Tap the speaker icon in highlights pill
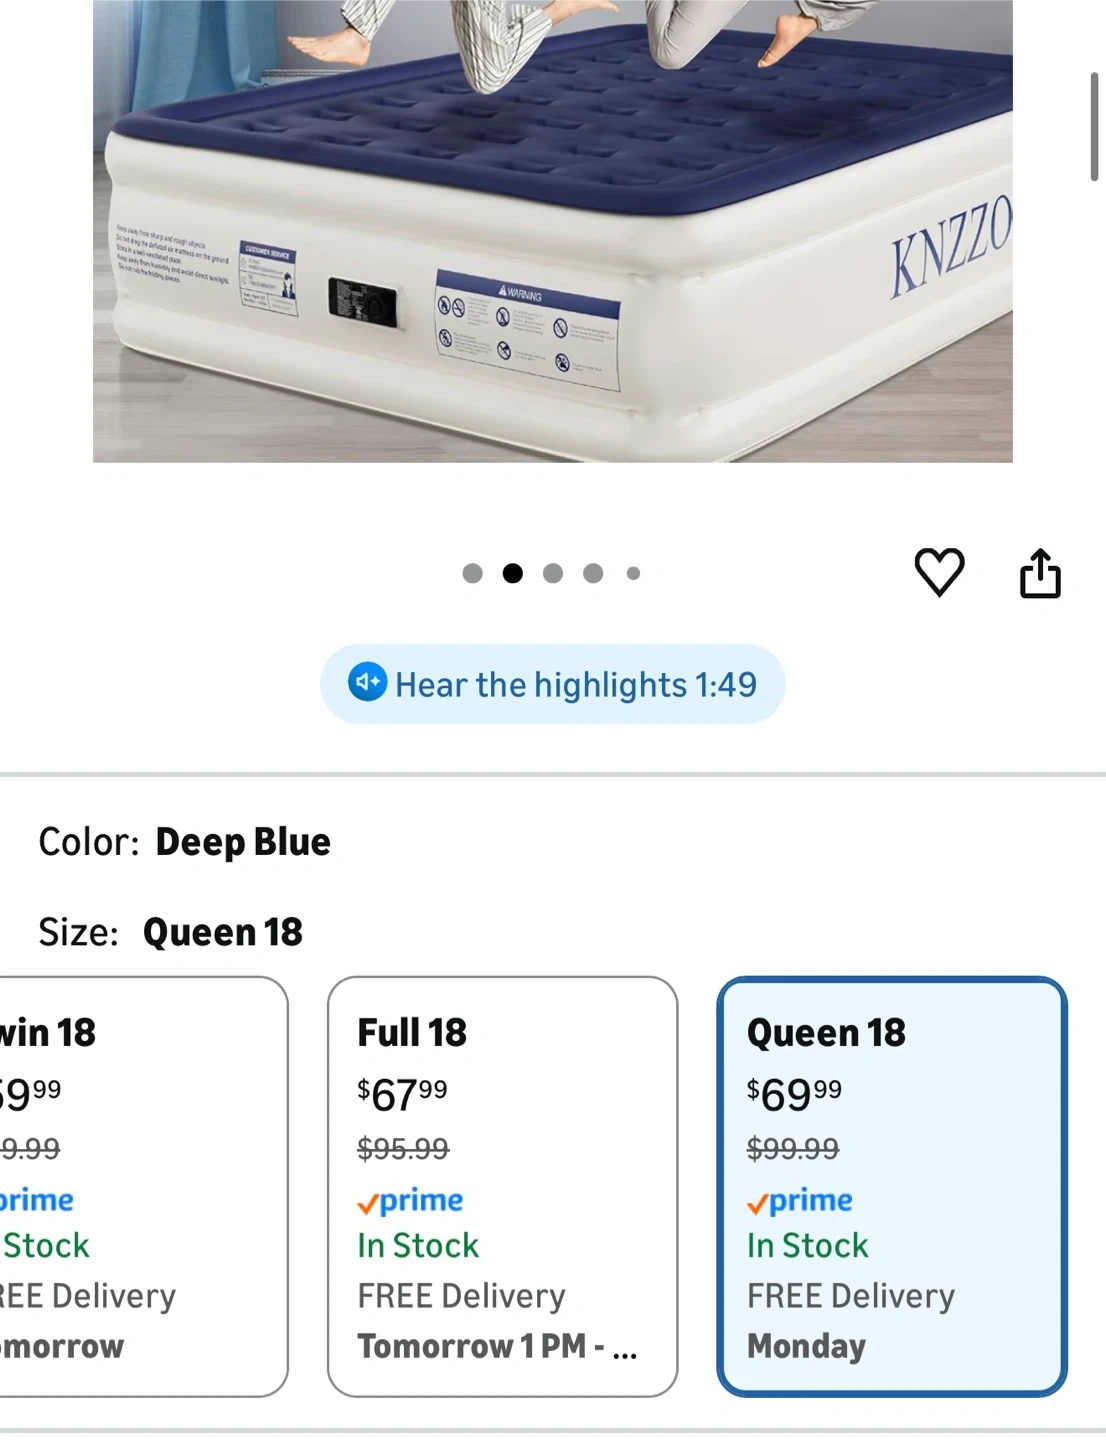This screenshot has height=1440, width=1106. coord(367,683)
